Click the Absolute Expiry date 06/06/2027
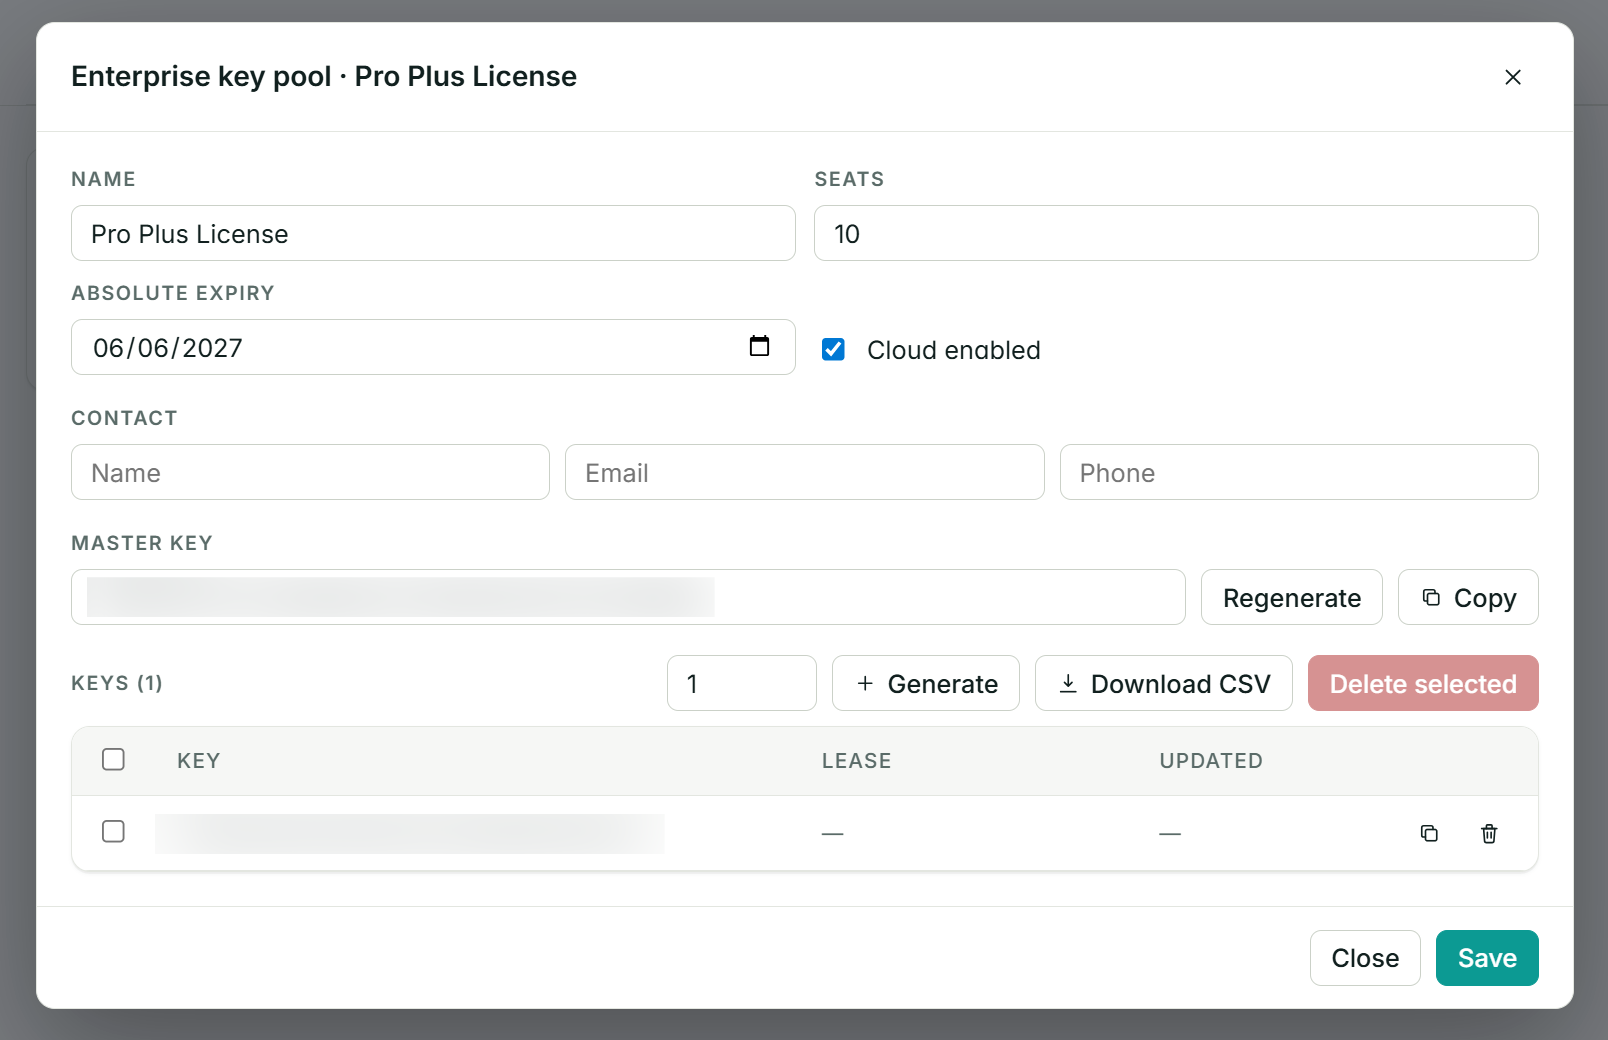This screenshot has height=1040, width=1608. 168,348
